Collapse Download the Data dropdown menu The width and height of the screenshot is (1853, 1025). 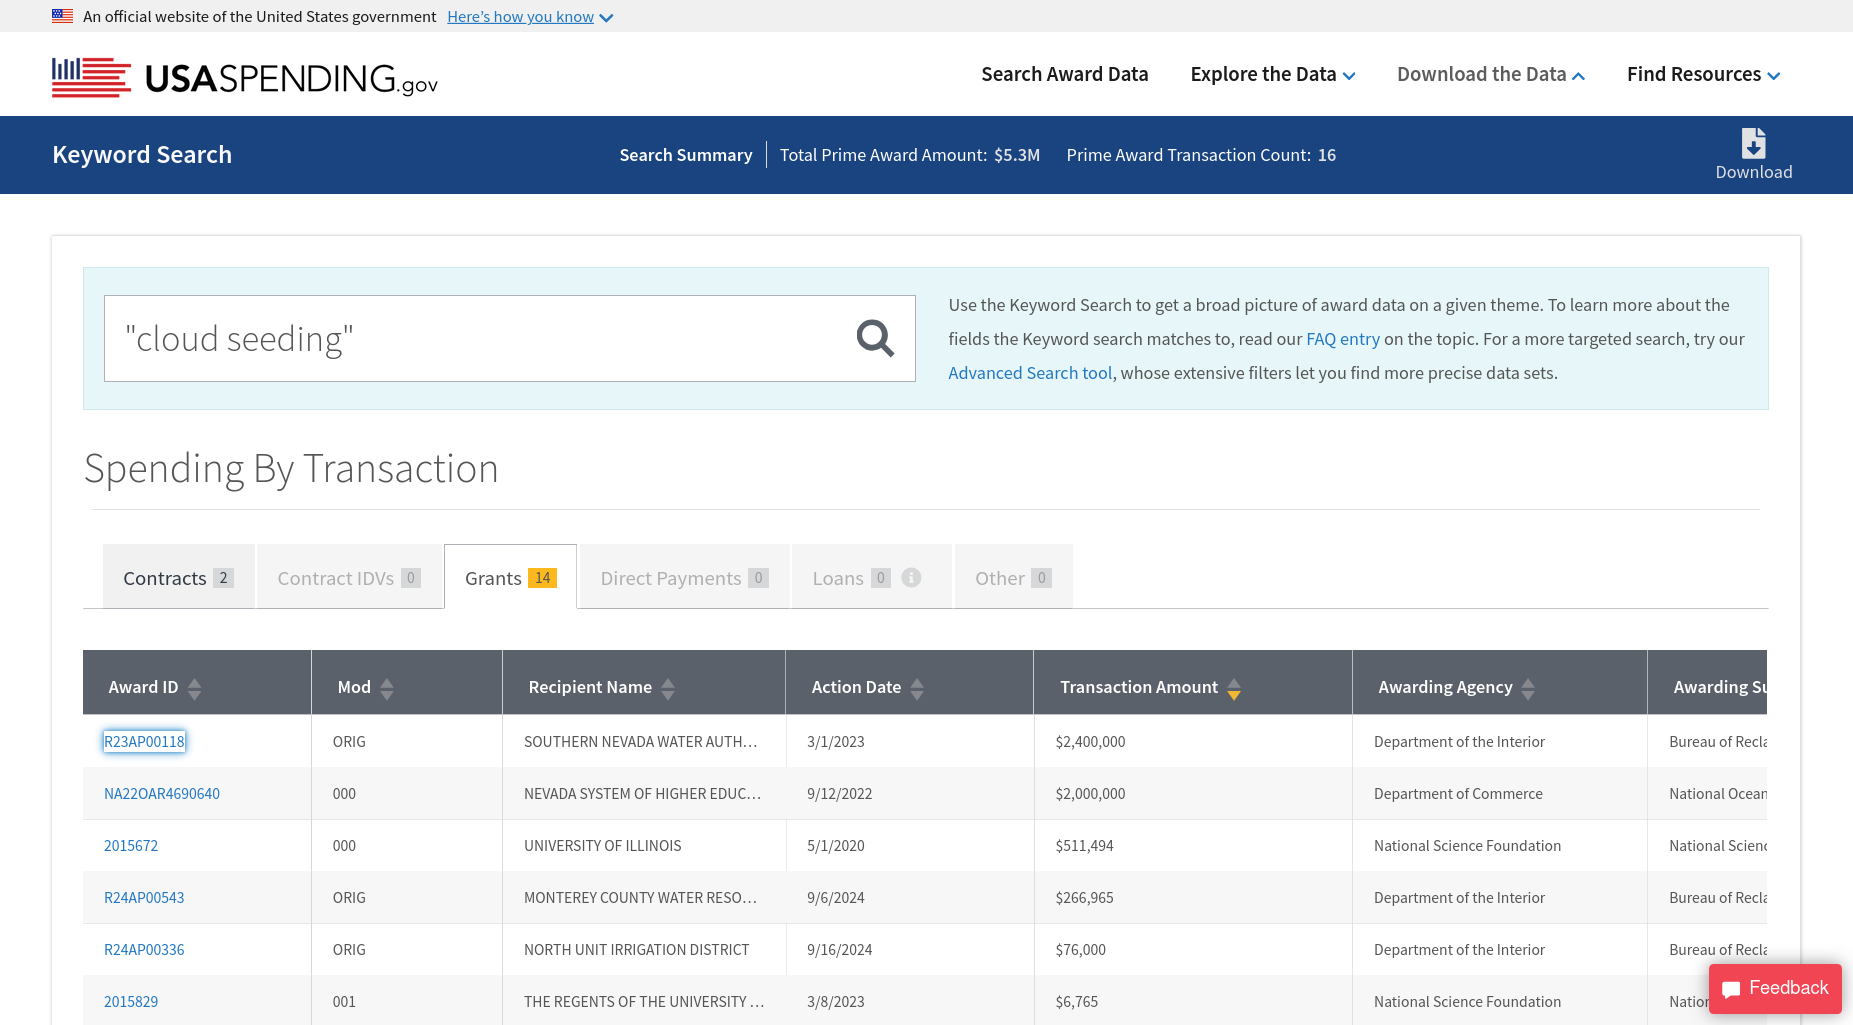pyautogui.click(x=1491, y=74)
